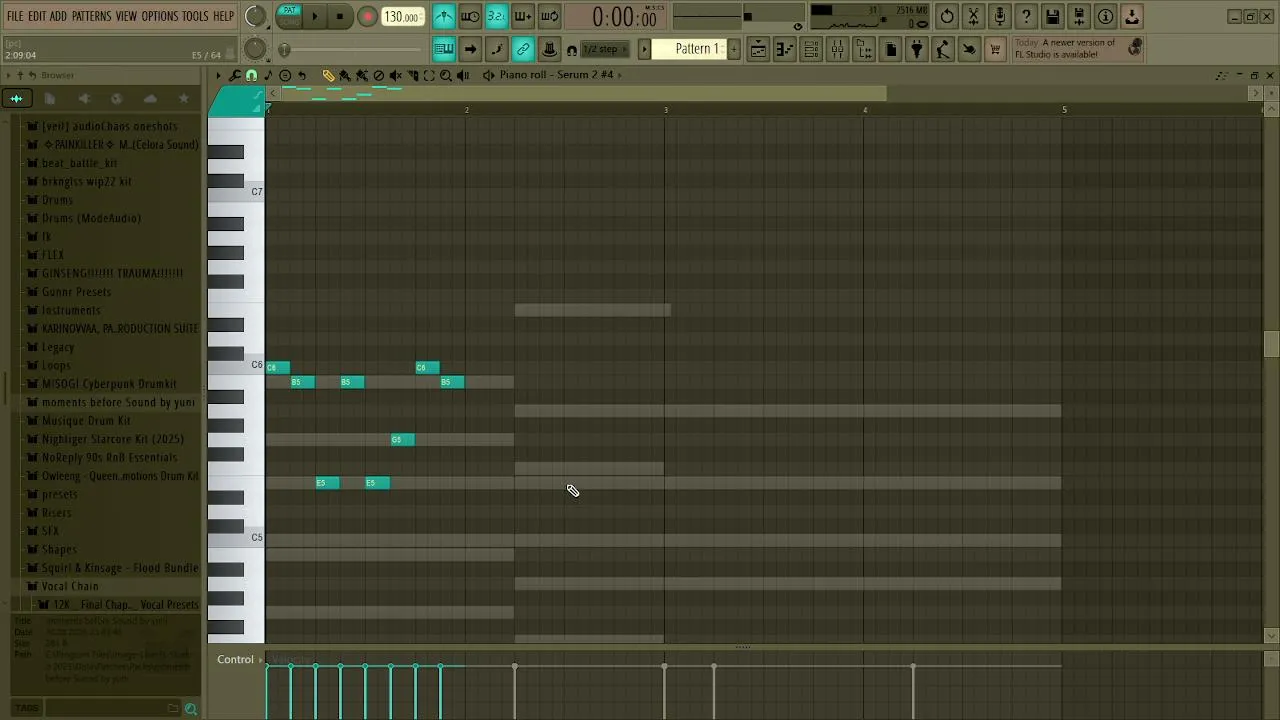Select the Delete tool icon
This screenshot has height=720, width=1280.
[378, 75]
